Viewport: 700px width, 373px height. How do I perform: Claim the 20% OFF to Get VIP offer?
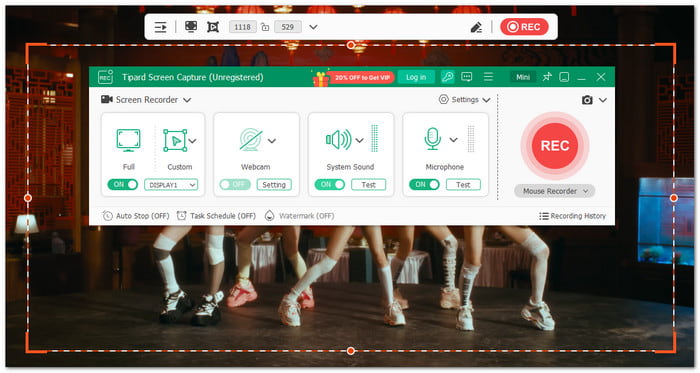click(361, 77)
